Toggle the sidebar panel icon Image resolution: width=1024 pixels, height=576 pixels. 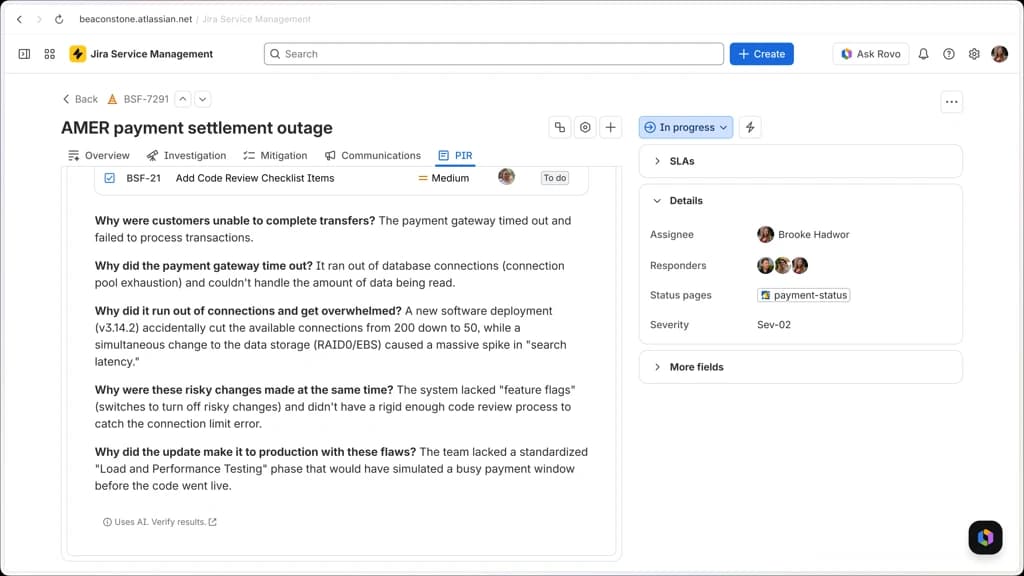[x=24, y=54]
